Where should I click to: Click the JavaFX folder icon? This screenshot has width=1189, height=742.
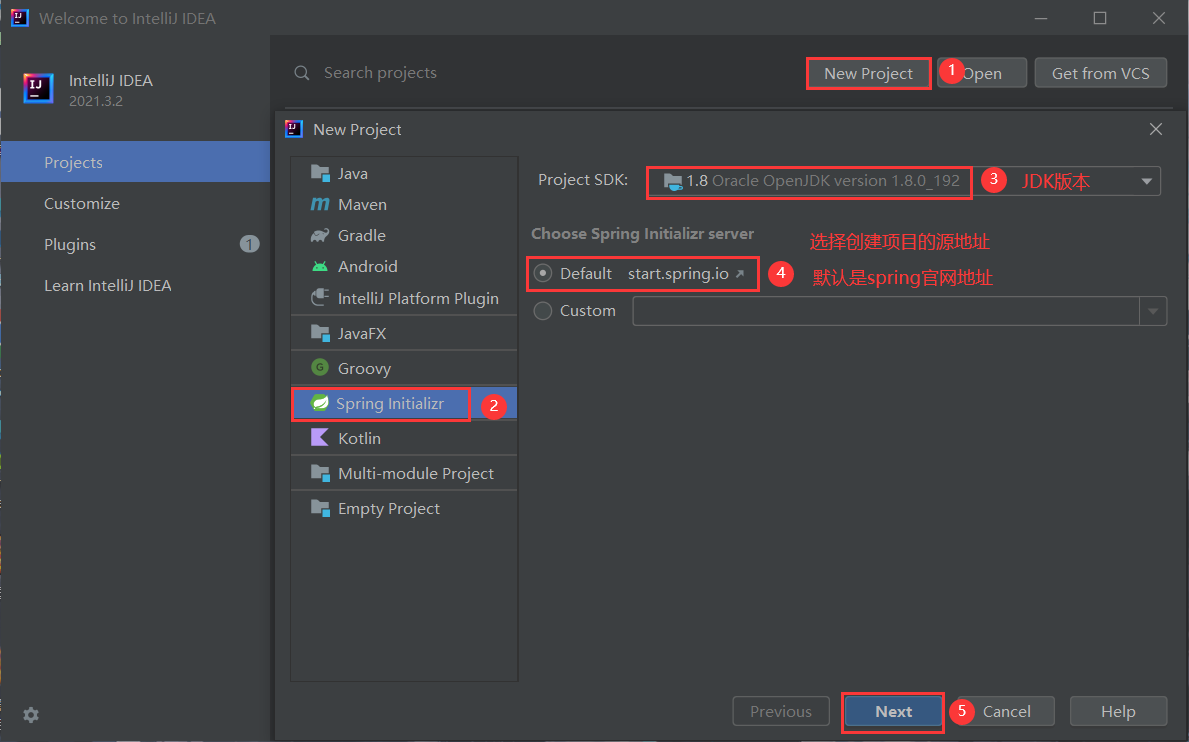pos(320,333)
